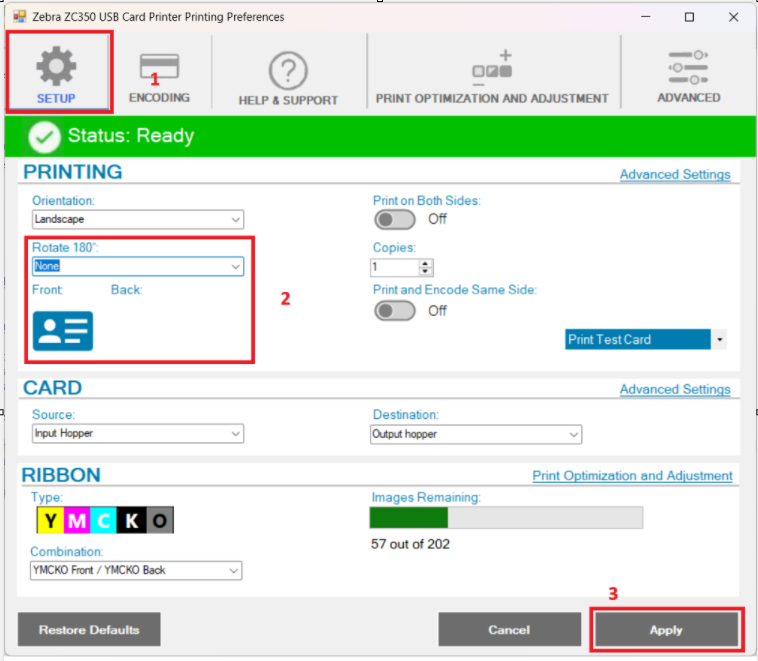Open the Destination dropdown showing Output hopper
This screenshot has width=758, height=661.
(476, 434)
